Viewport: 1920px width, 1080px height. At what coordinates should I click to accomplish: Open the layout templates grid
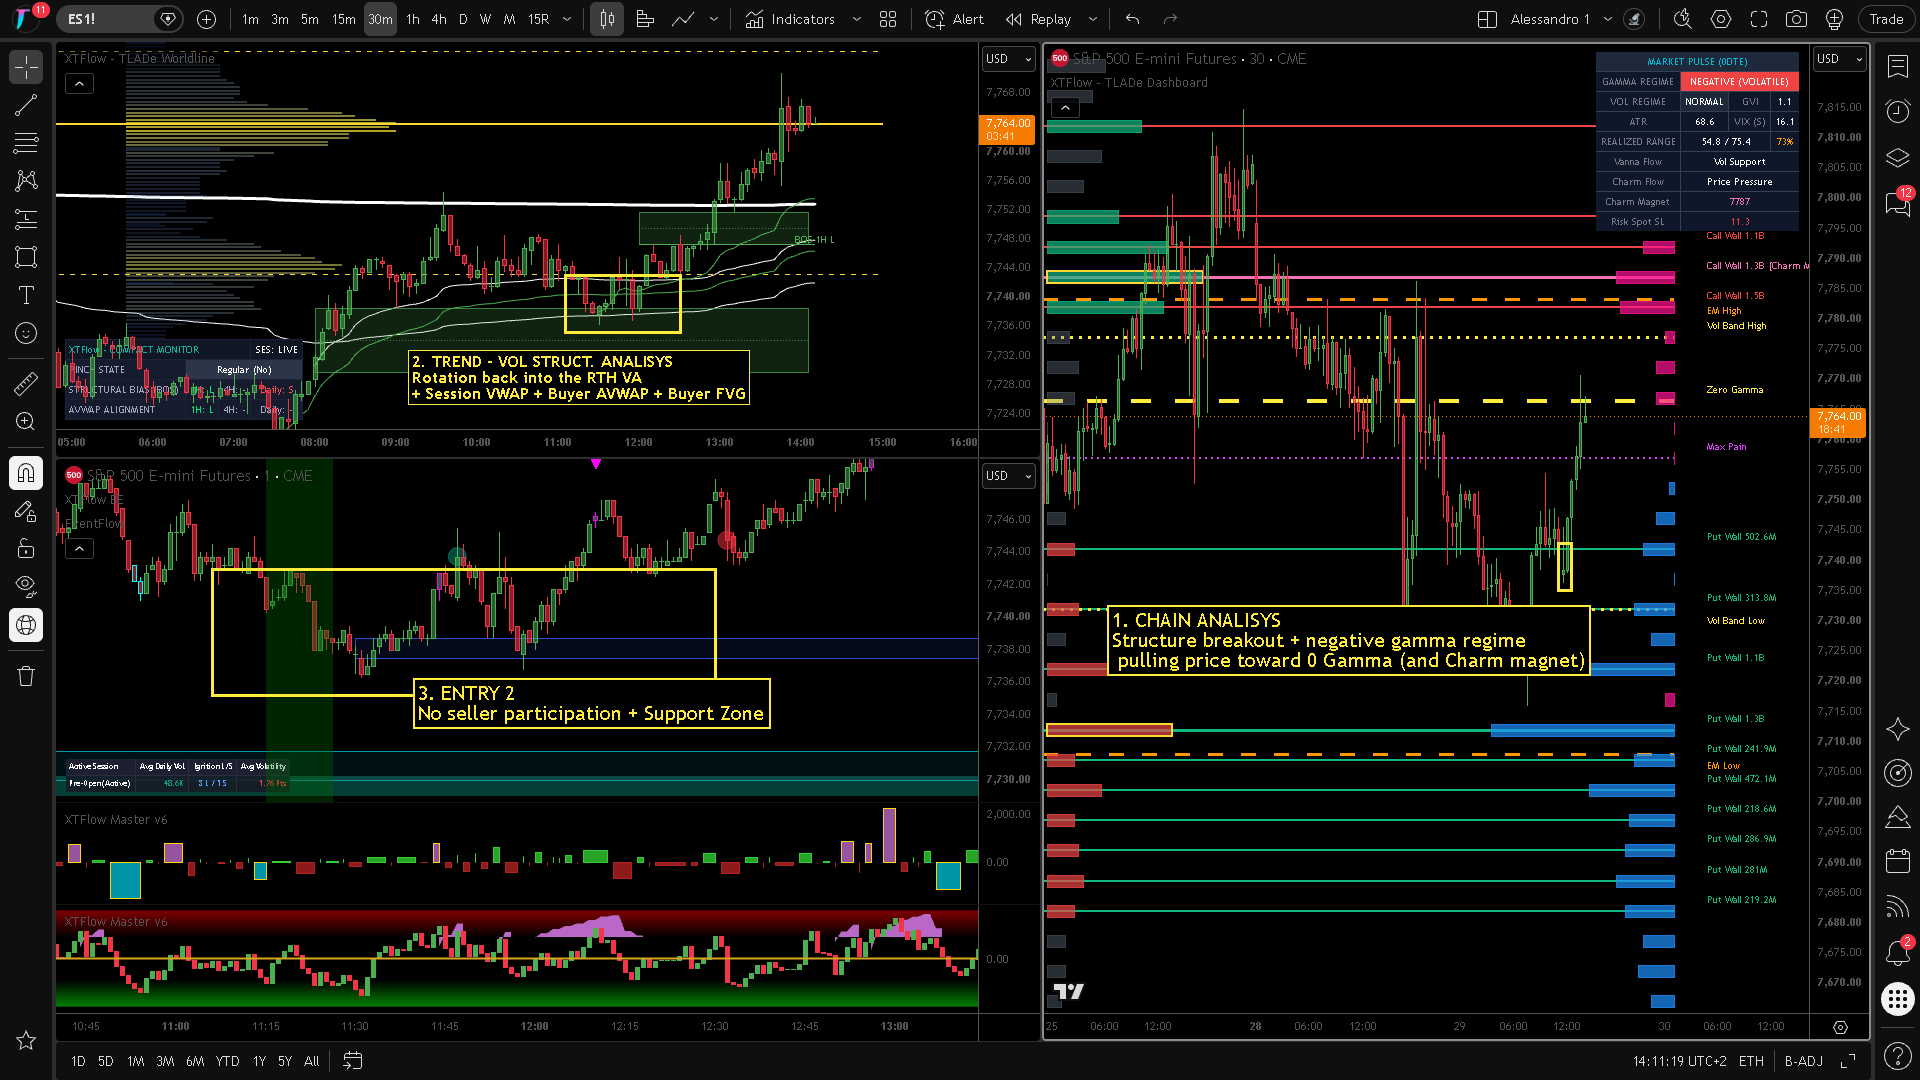pyautogui.click(x=887, y=19)
